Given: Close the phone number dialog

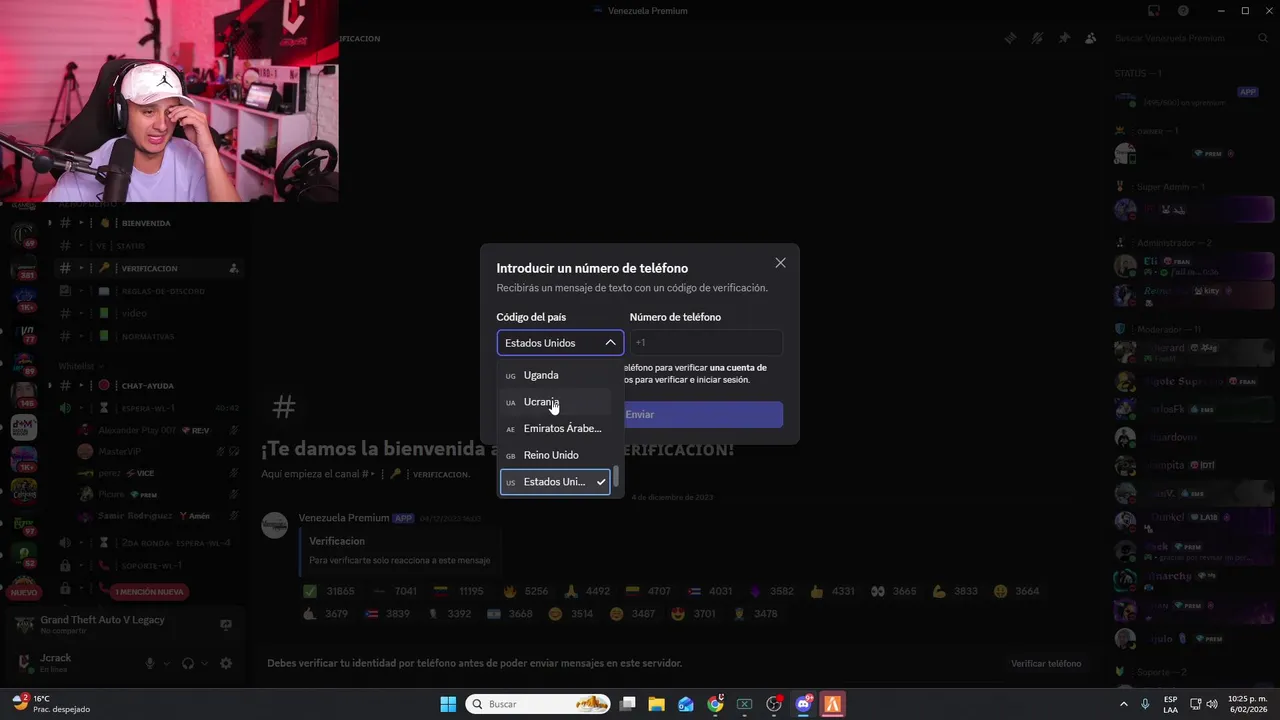Looking at the screenshot, I should [x=780, y=263].
